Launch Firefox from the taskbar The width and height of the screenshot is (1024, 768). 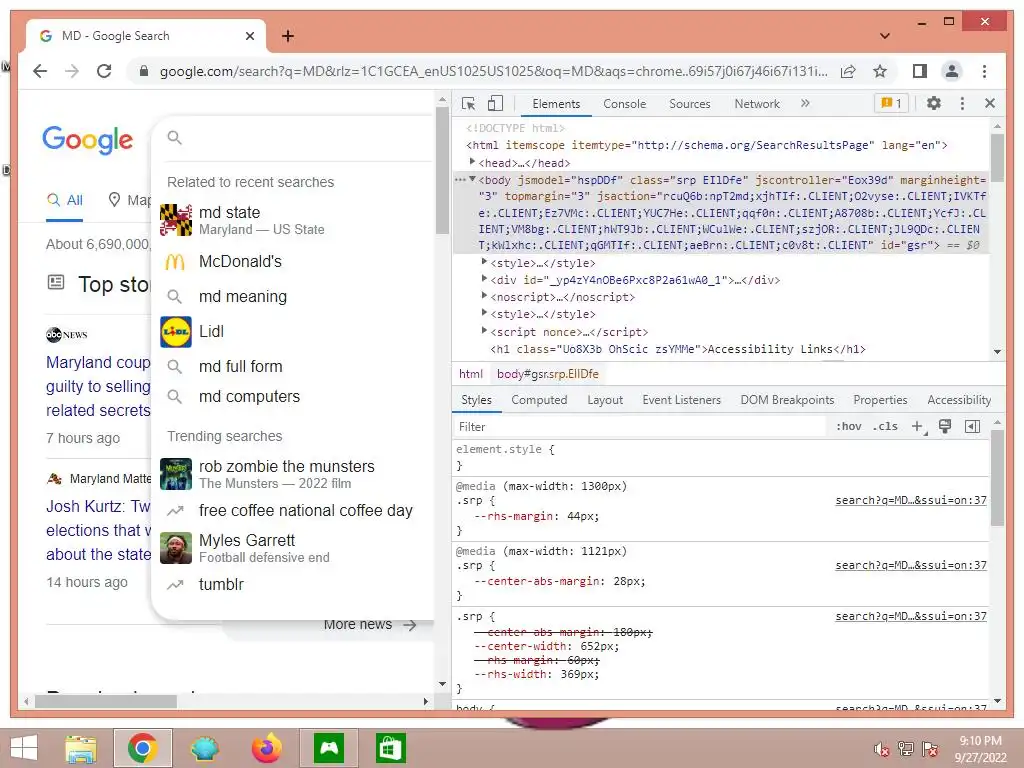click(267, 748)
